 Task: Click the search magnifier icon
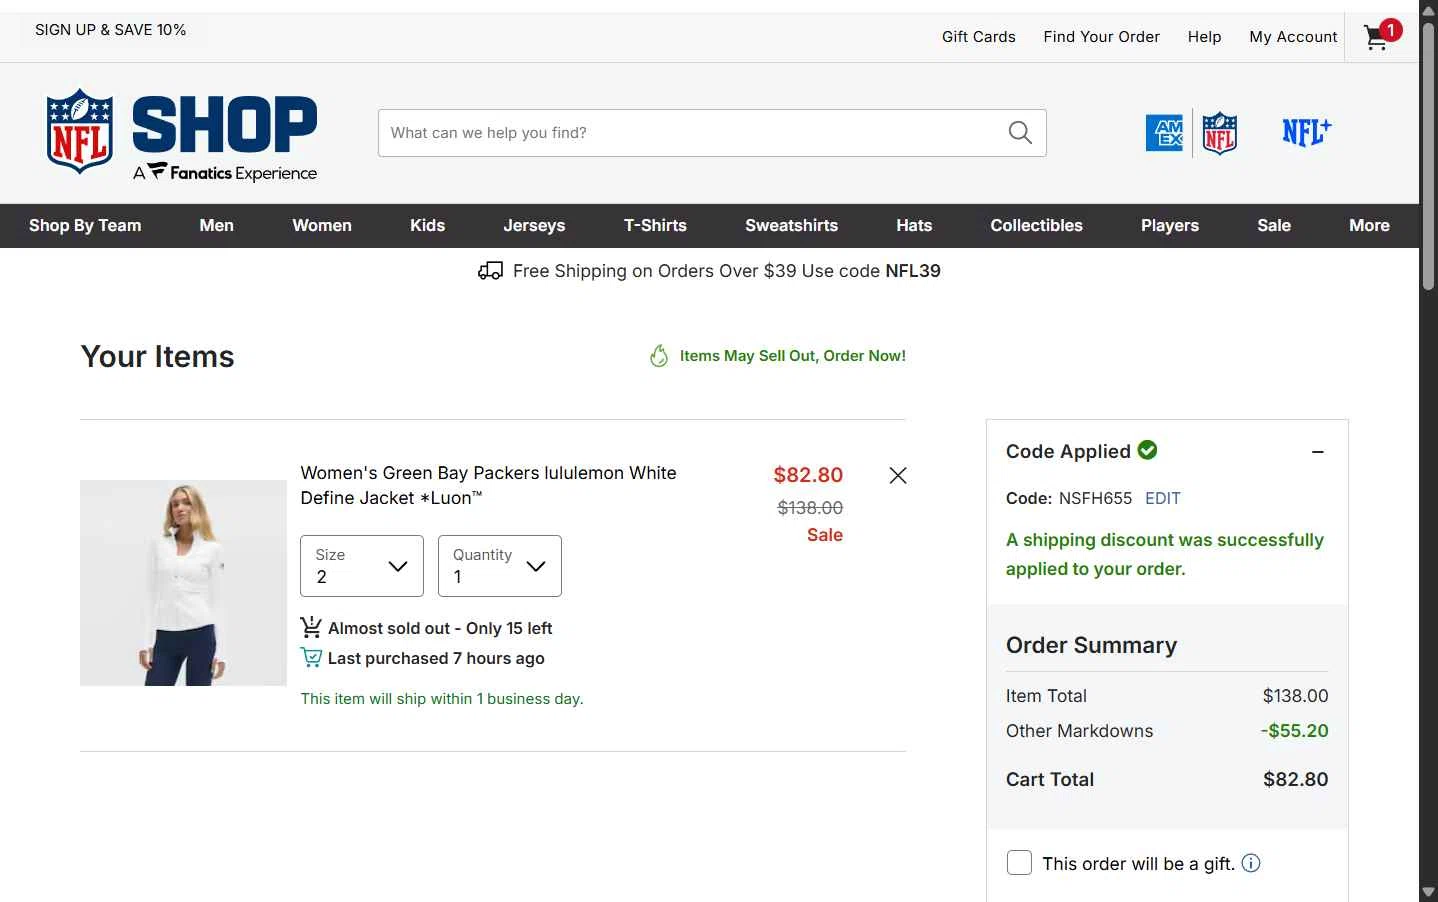(1020, 133)
